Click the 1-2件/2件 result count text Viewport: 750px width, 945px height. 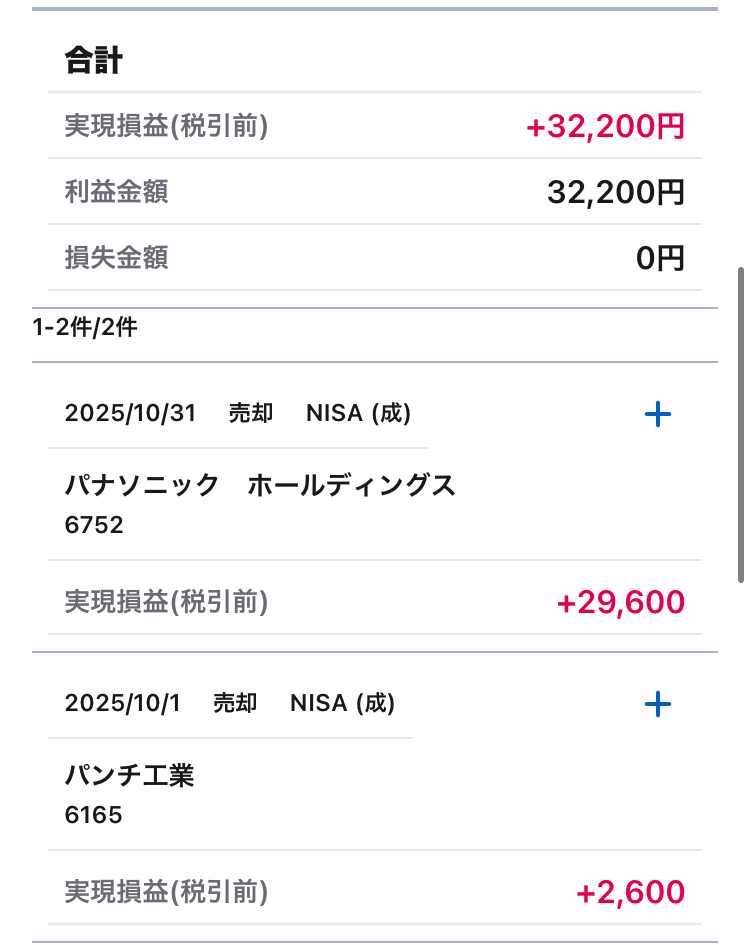pyautogui.click(x=84, y=328)
